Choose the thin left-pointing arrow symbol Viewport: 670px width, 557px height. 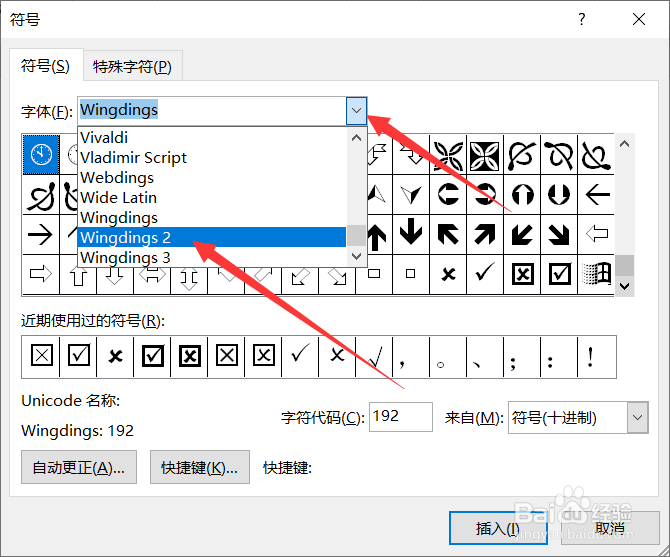597,194
